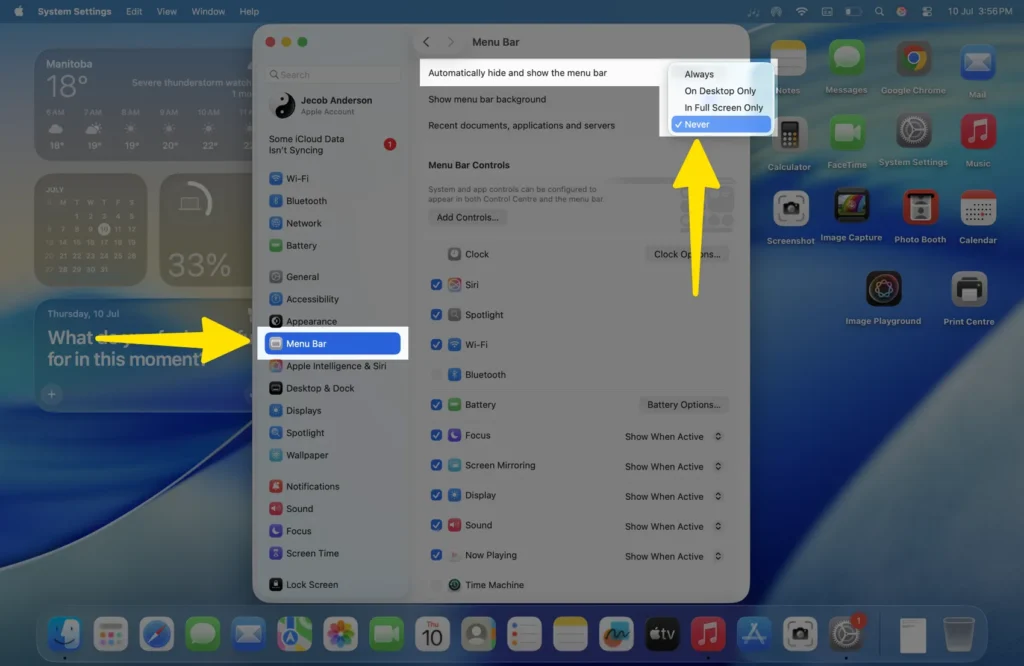Viewport: 1024px width, 666px height.
Task: Enable the Bluetooth menu bar control checkbox
Action: [437, 374]
